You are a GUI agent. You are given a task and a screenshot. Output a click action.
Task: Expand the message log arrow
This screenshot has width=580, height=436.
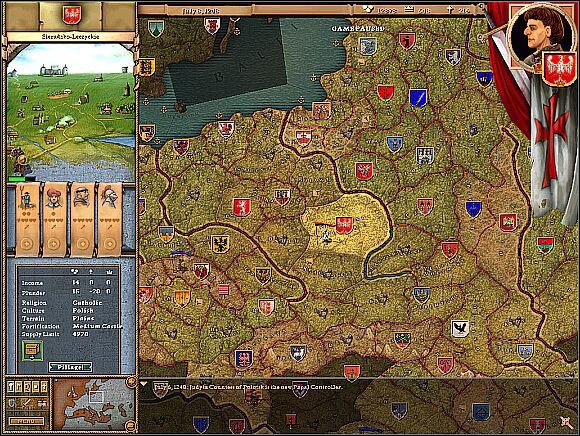click(144, 384)
